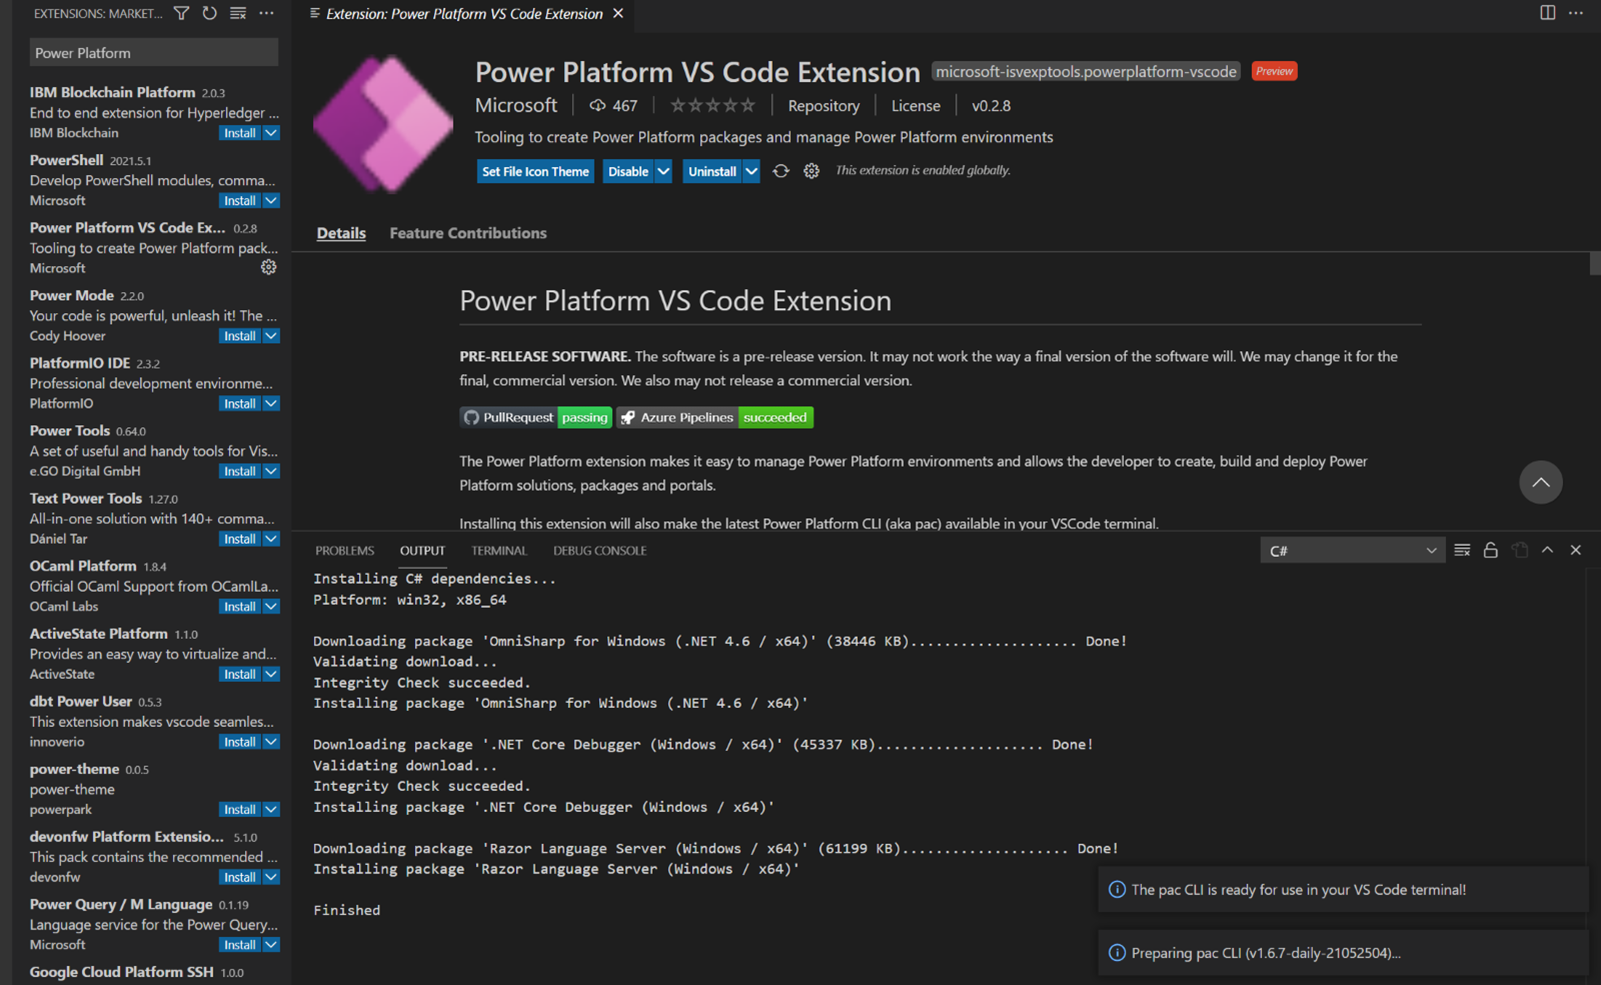Click the five-star rating
Screen dimensions: 1601x985
click(x=712, y=105)
